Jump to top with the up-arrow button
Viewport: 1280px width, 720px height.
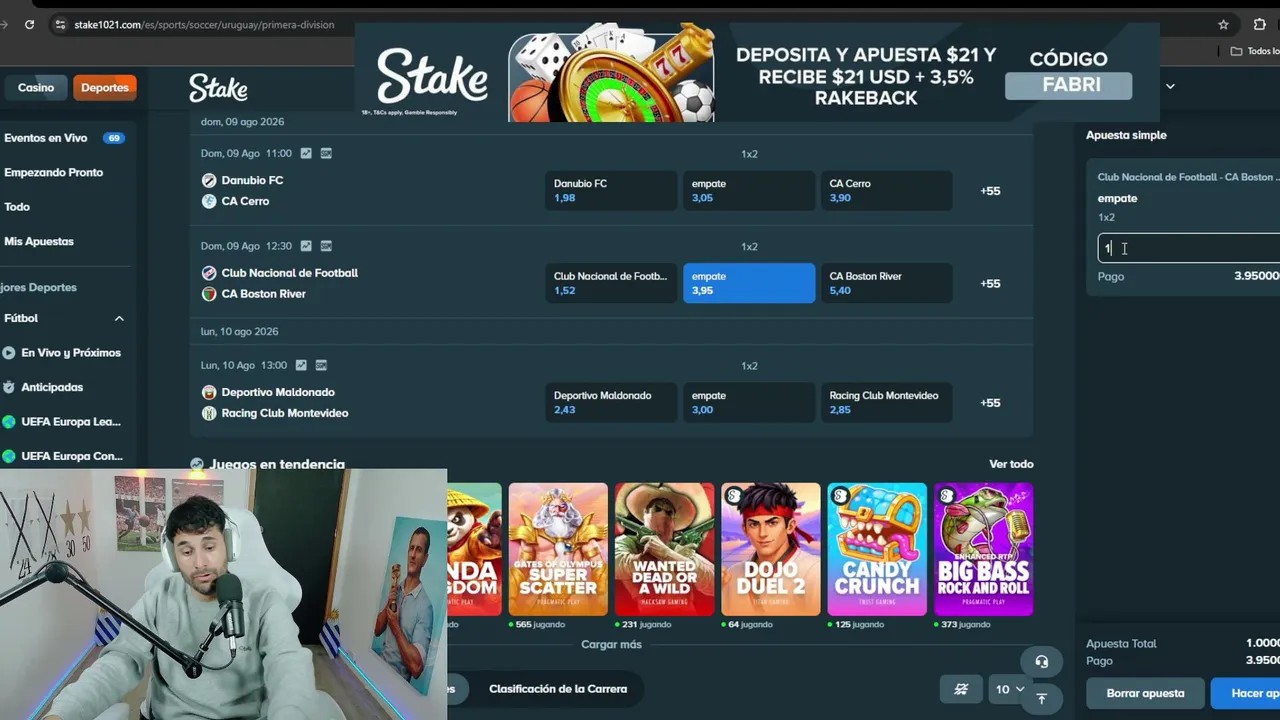click(x=1041, y=698)
